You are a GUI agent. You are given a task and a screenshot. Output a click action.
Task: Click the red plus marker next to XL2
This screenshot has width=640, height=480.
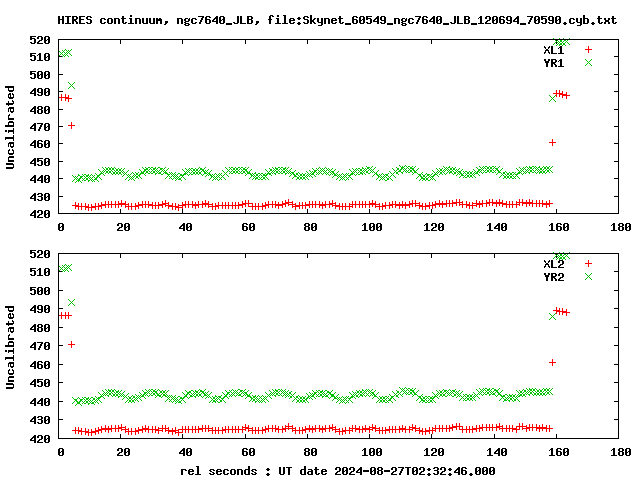pyautogui.click(x=588, y=263)
